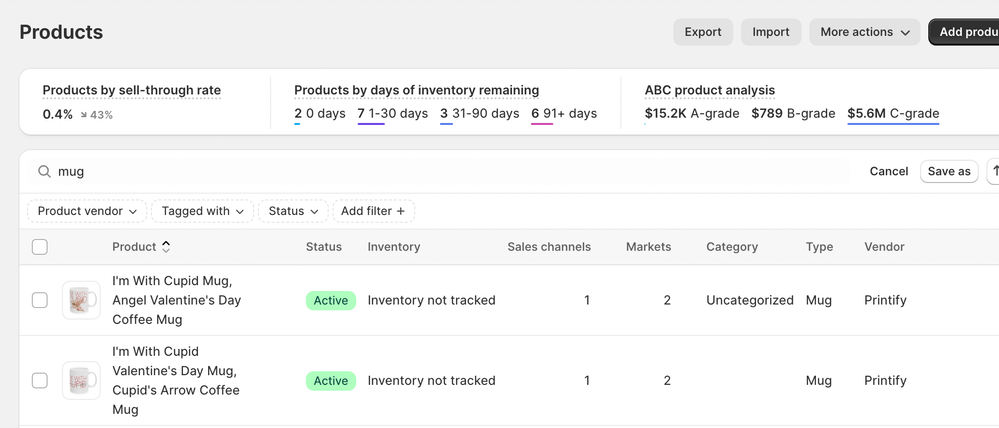Tick the select-all products checkbox
Viewport: 999px width, 428px height.
(x=40, y=246)
